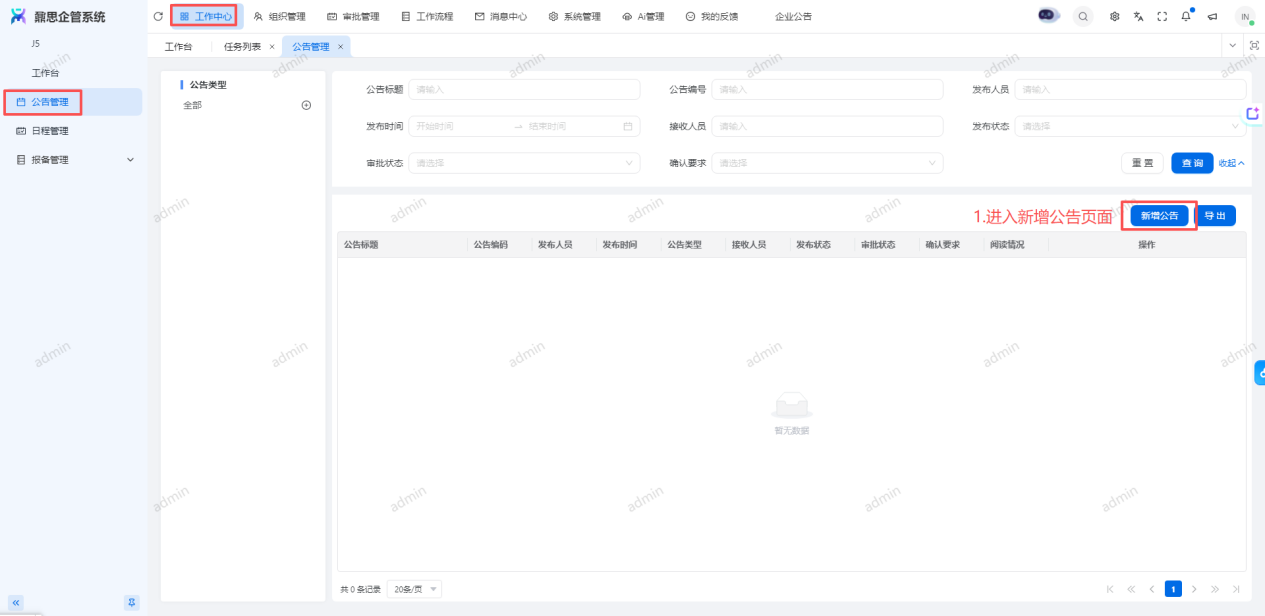Image resolution: width=1265 pixels, height=616 pixels.
Task: Collapse filters using 收起 link
Action: (x=1232, y=163)
